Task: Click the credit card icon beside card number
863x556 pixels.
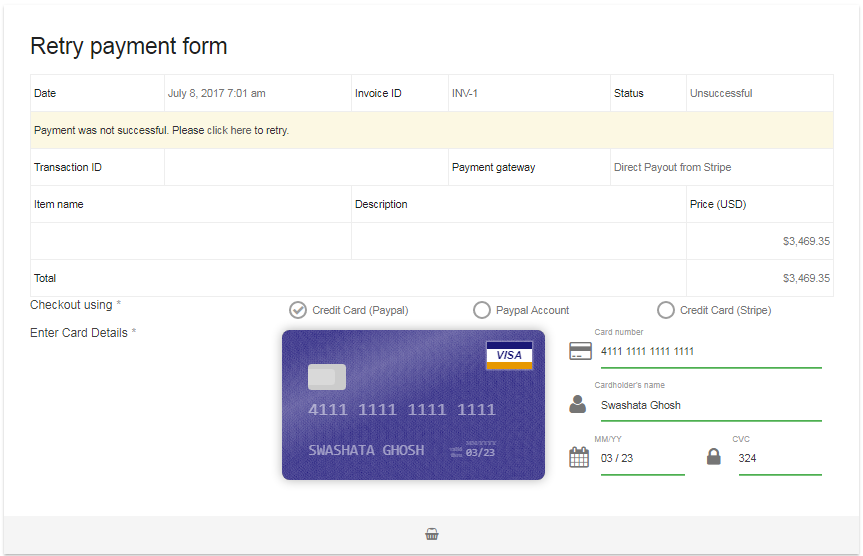Action: [579, 351]
